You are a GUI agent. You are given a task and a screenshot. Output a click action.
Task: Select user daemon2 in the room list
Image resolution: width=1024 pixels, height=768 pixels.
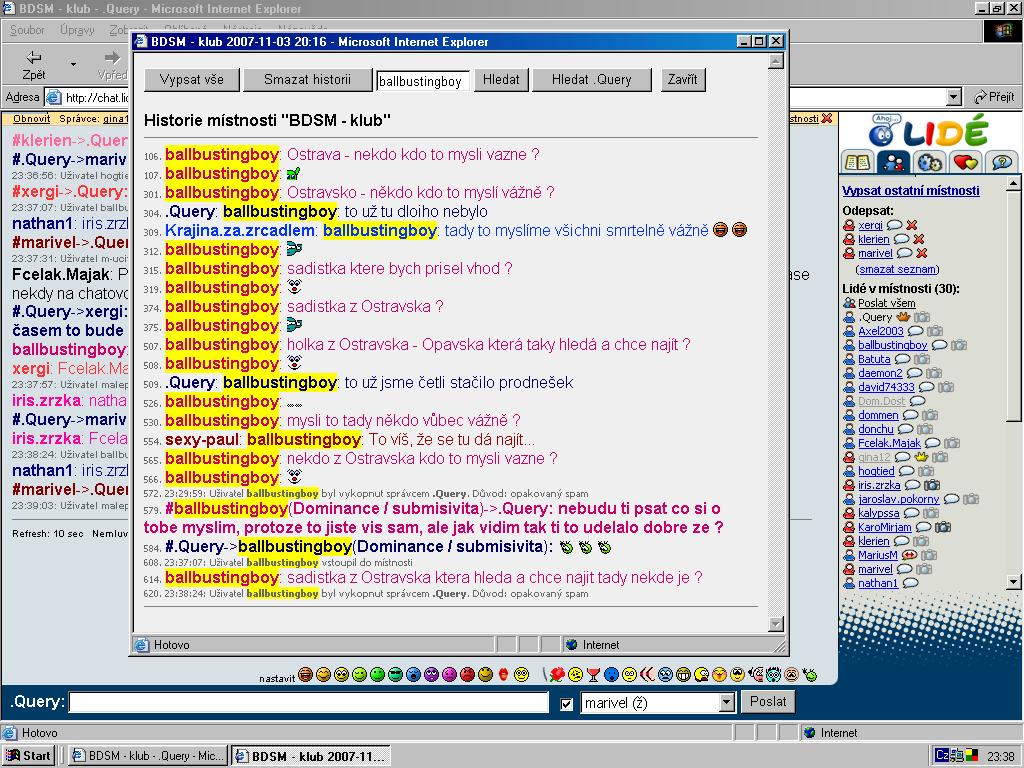click(x=880, y=373)
